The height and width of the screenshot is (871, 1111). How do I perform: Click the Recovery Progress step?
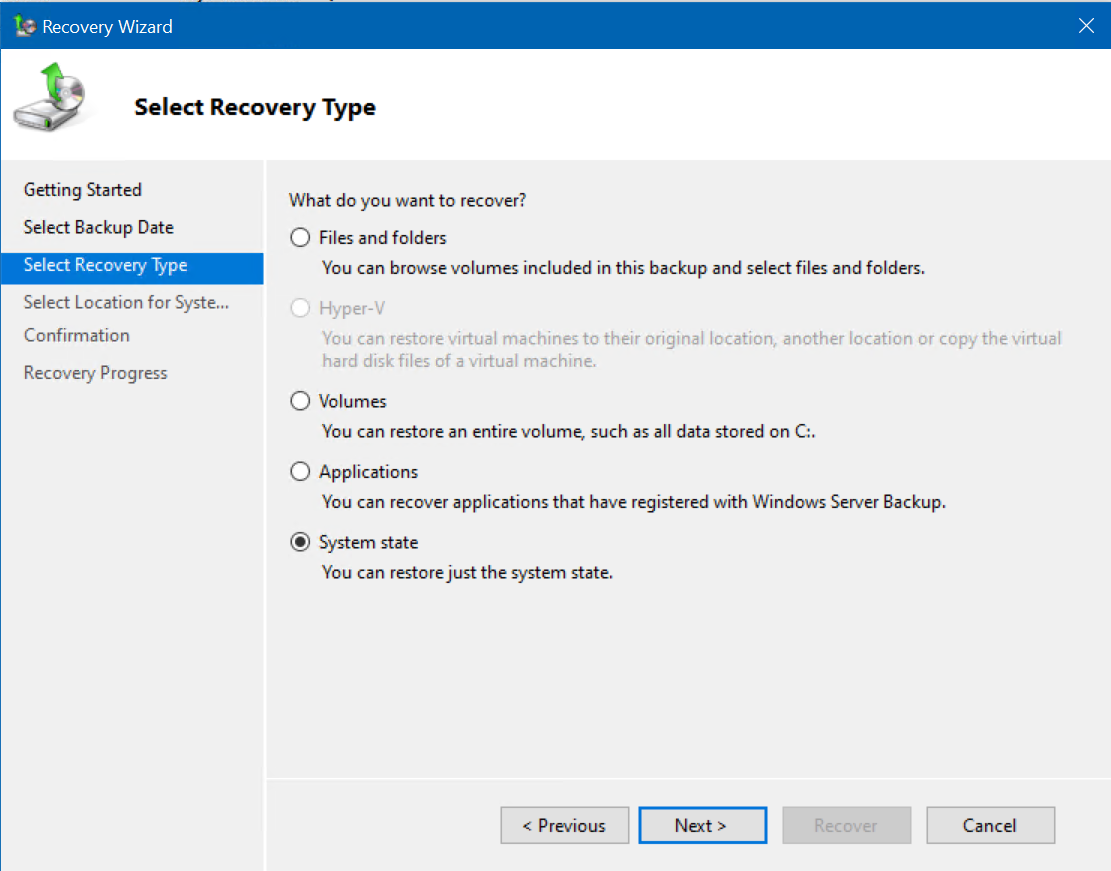[95, 372]
